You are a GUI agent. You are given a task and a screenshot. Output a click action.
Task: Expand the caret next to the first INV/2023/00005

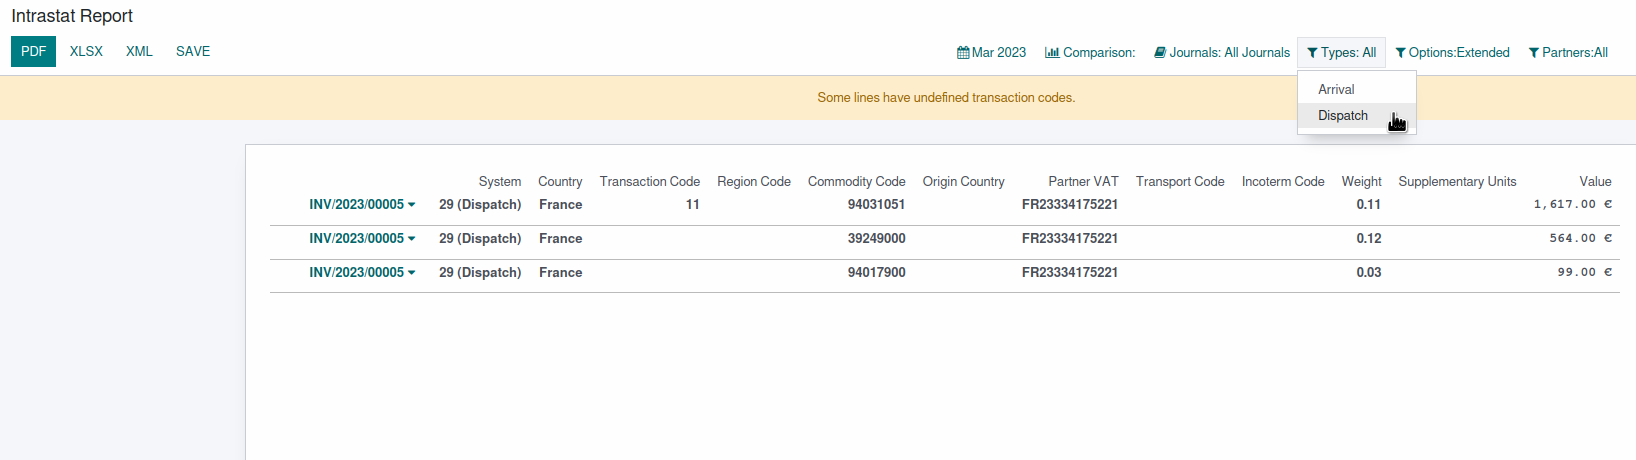pos(411,205)
